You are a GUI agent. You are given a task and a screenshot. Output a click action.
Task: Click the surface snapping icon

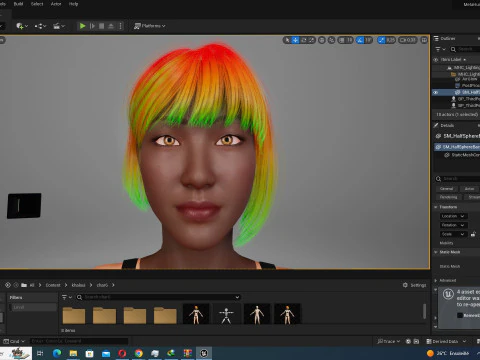[332, 40]
